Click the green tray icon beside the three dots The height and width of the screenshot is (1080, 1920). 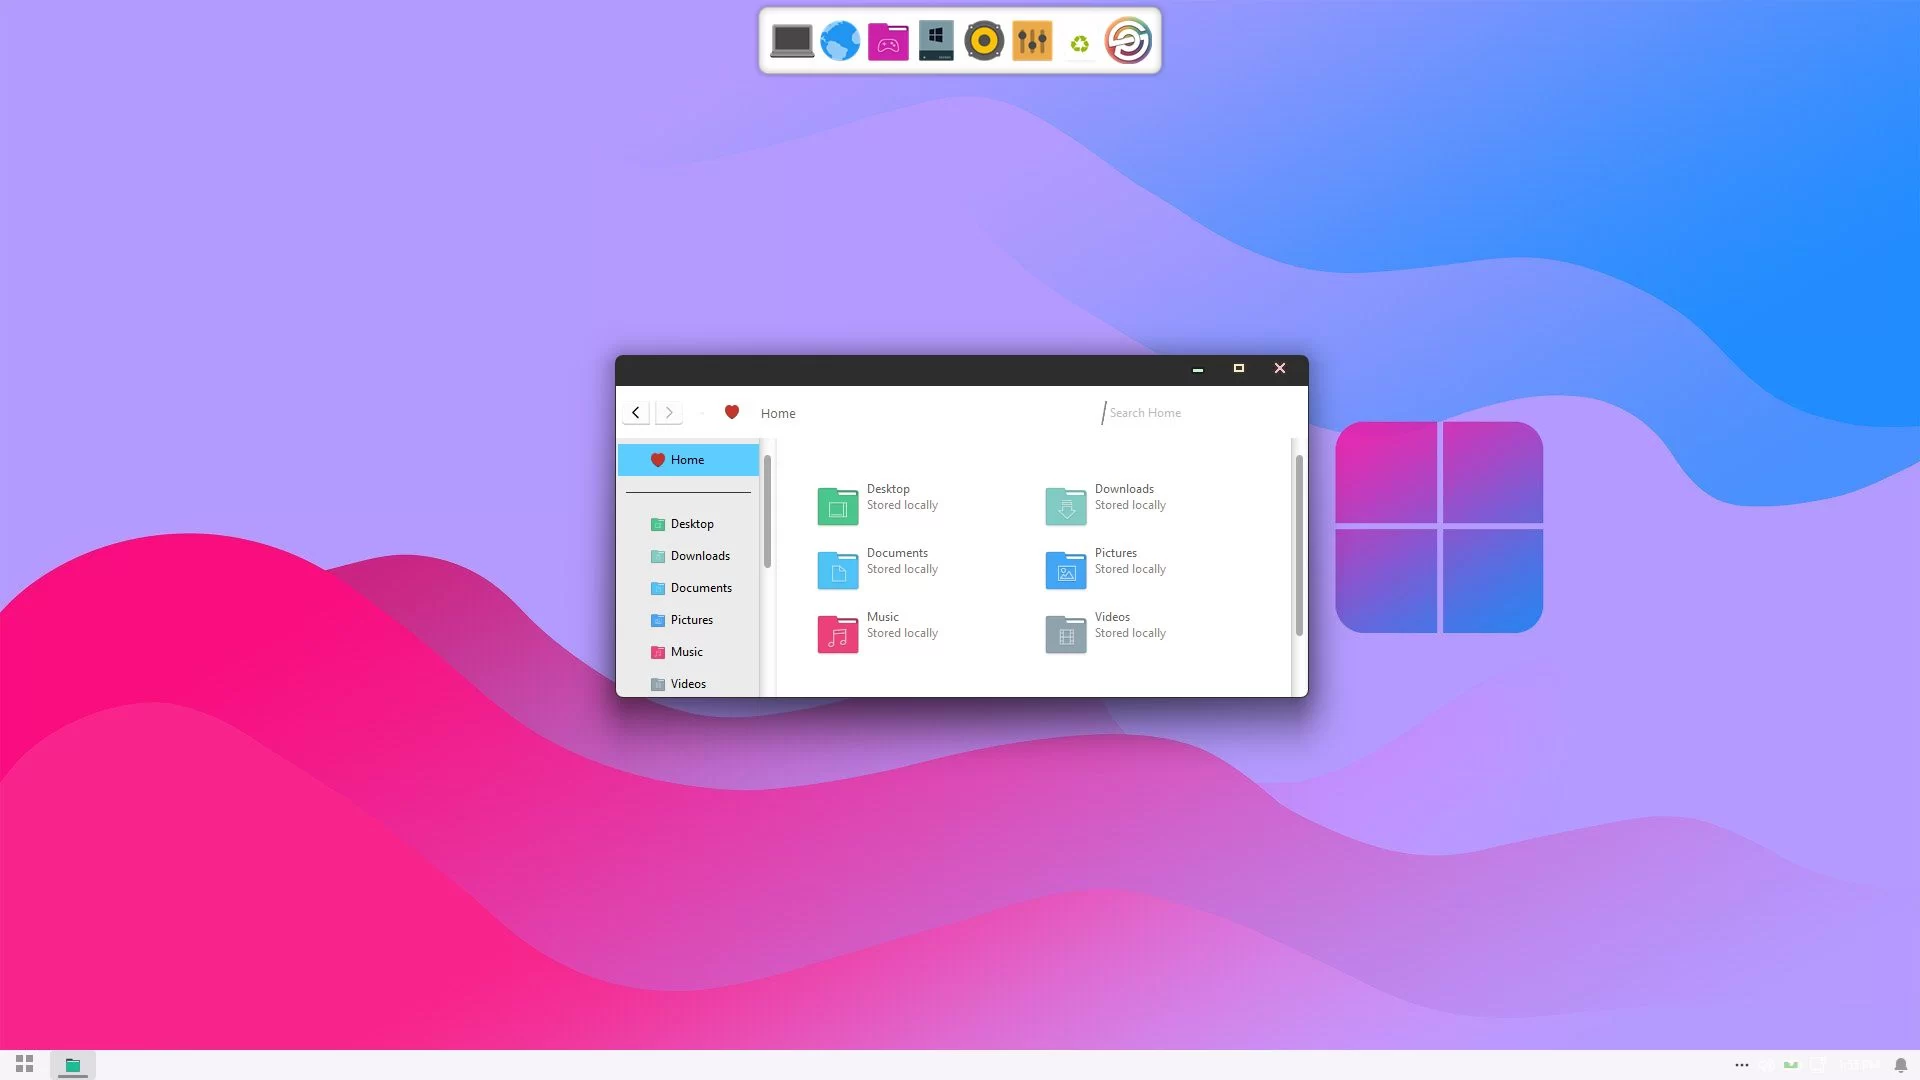coord(1791,1065)
